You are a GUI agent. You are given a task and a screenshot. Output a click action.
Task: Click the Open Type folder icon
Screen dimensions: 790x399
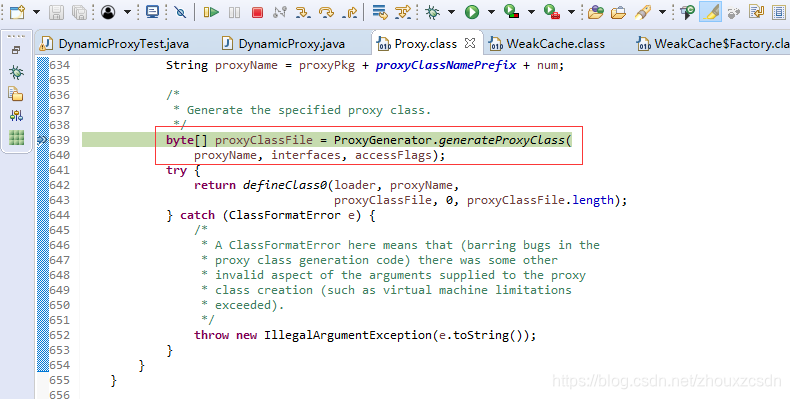tap(596, 12)
